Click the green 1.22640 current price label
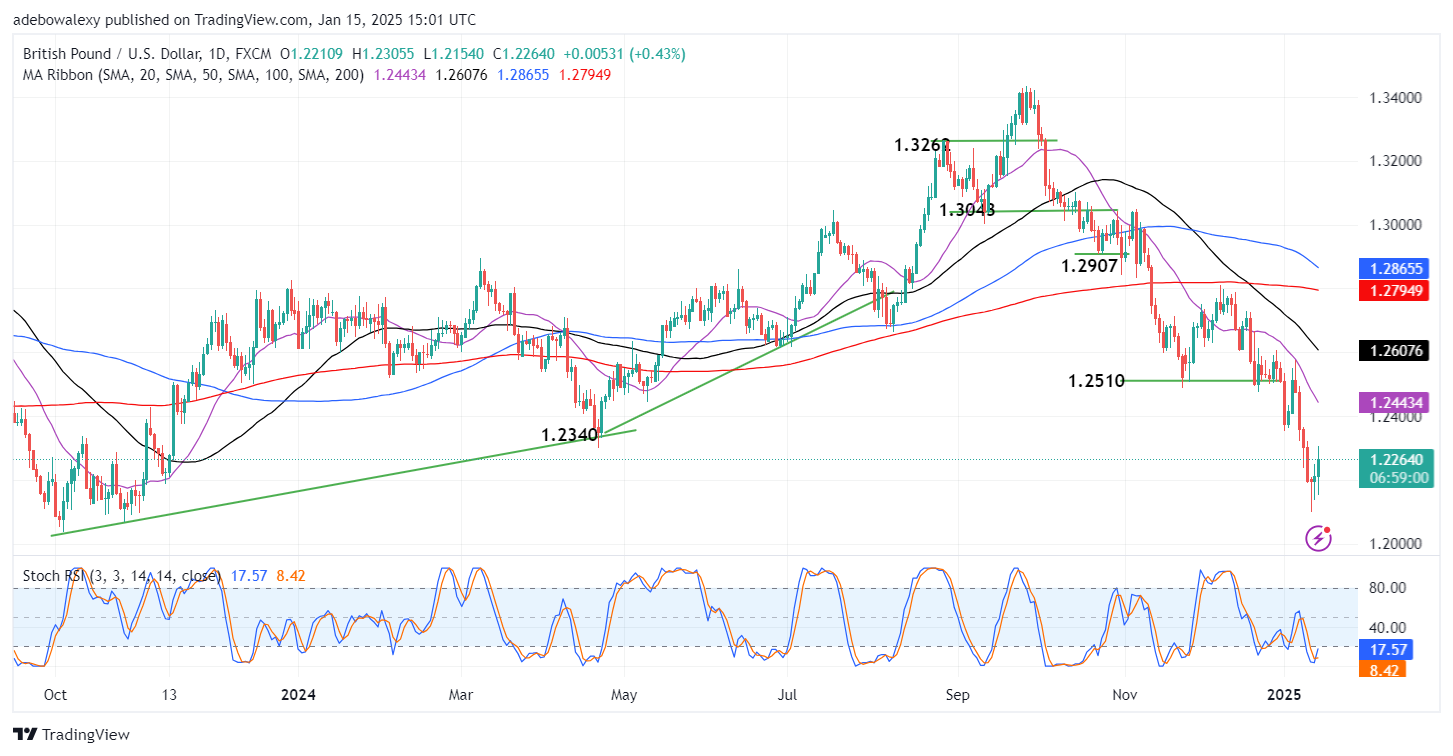 [x=1396, y=459]
